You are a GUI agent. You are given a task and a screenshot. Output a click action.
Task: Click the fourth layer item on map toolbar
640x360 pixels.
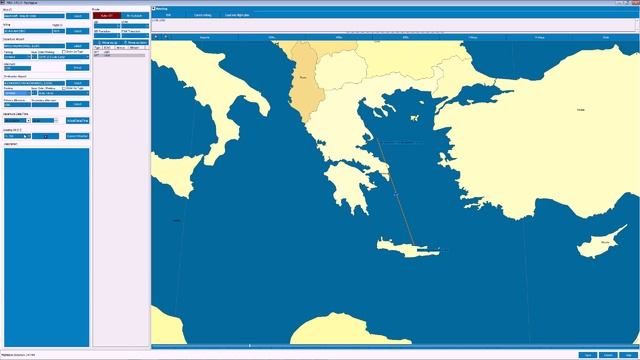click(x=406, y=37)
